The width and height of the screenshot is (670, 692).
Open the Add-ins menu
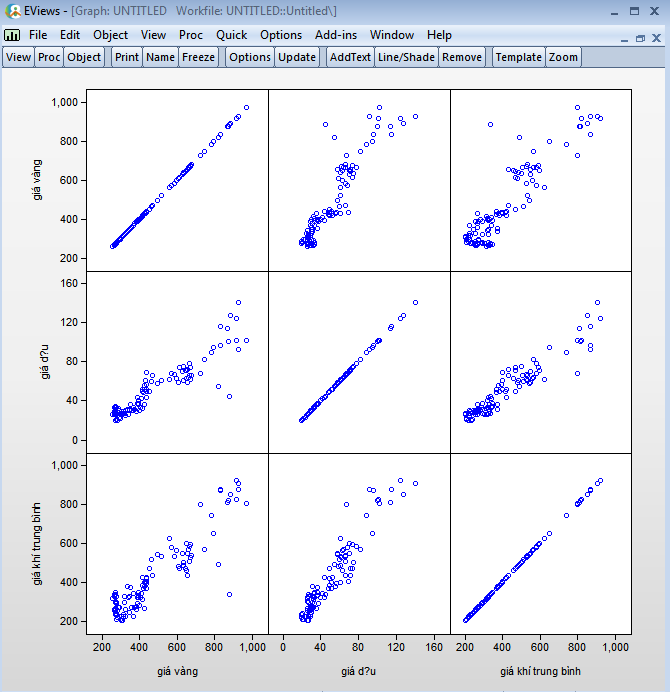[335, 35]
